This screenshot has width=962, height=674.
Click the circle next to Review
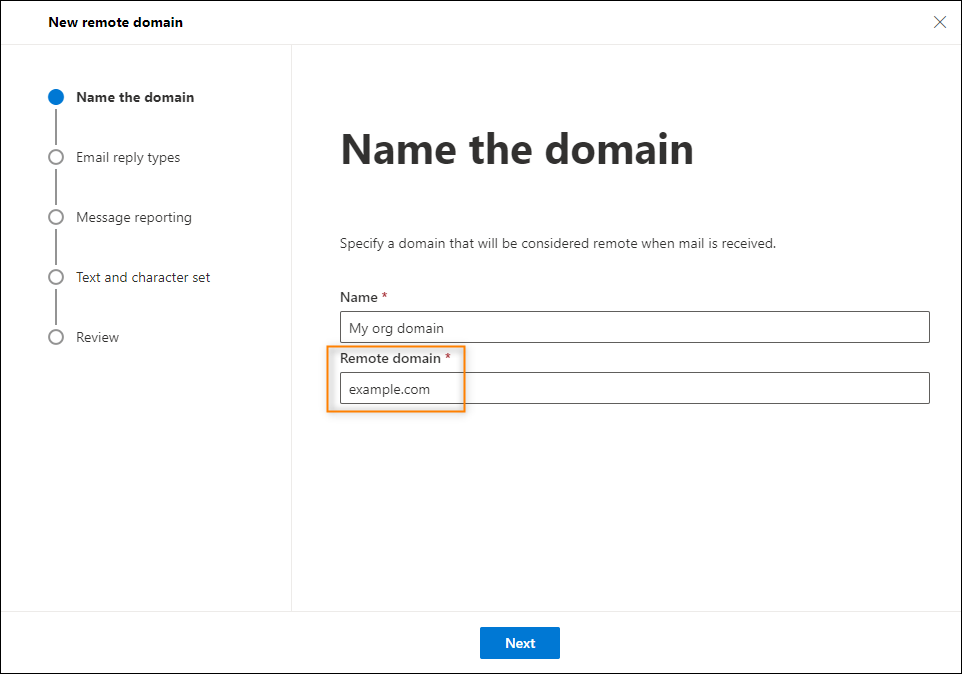click(56, 337)
